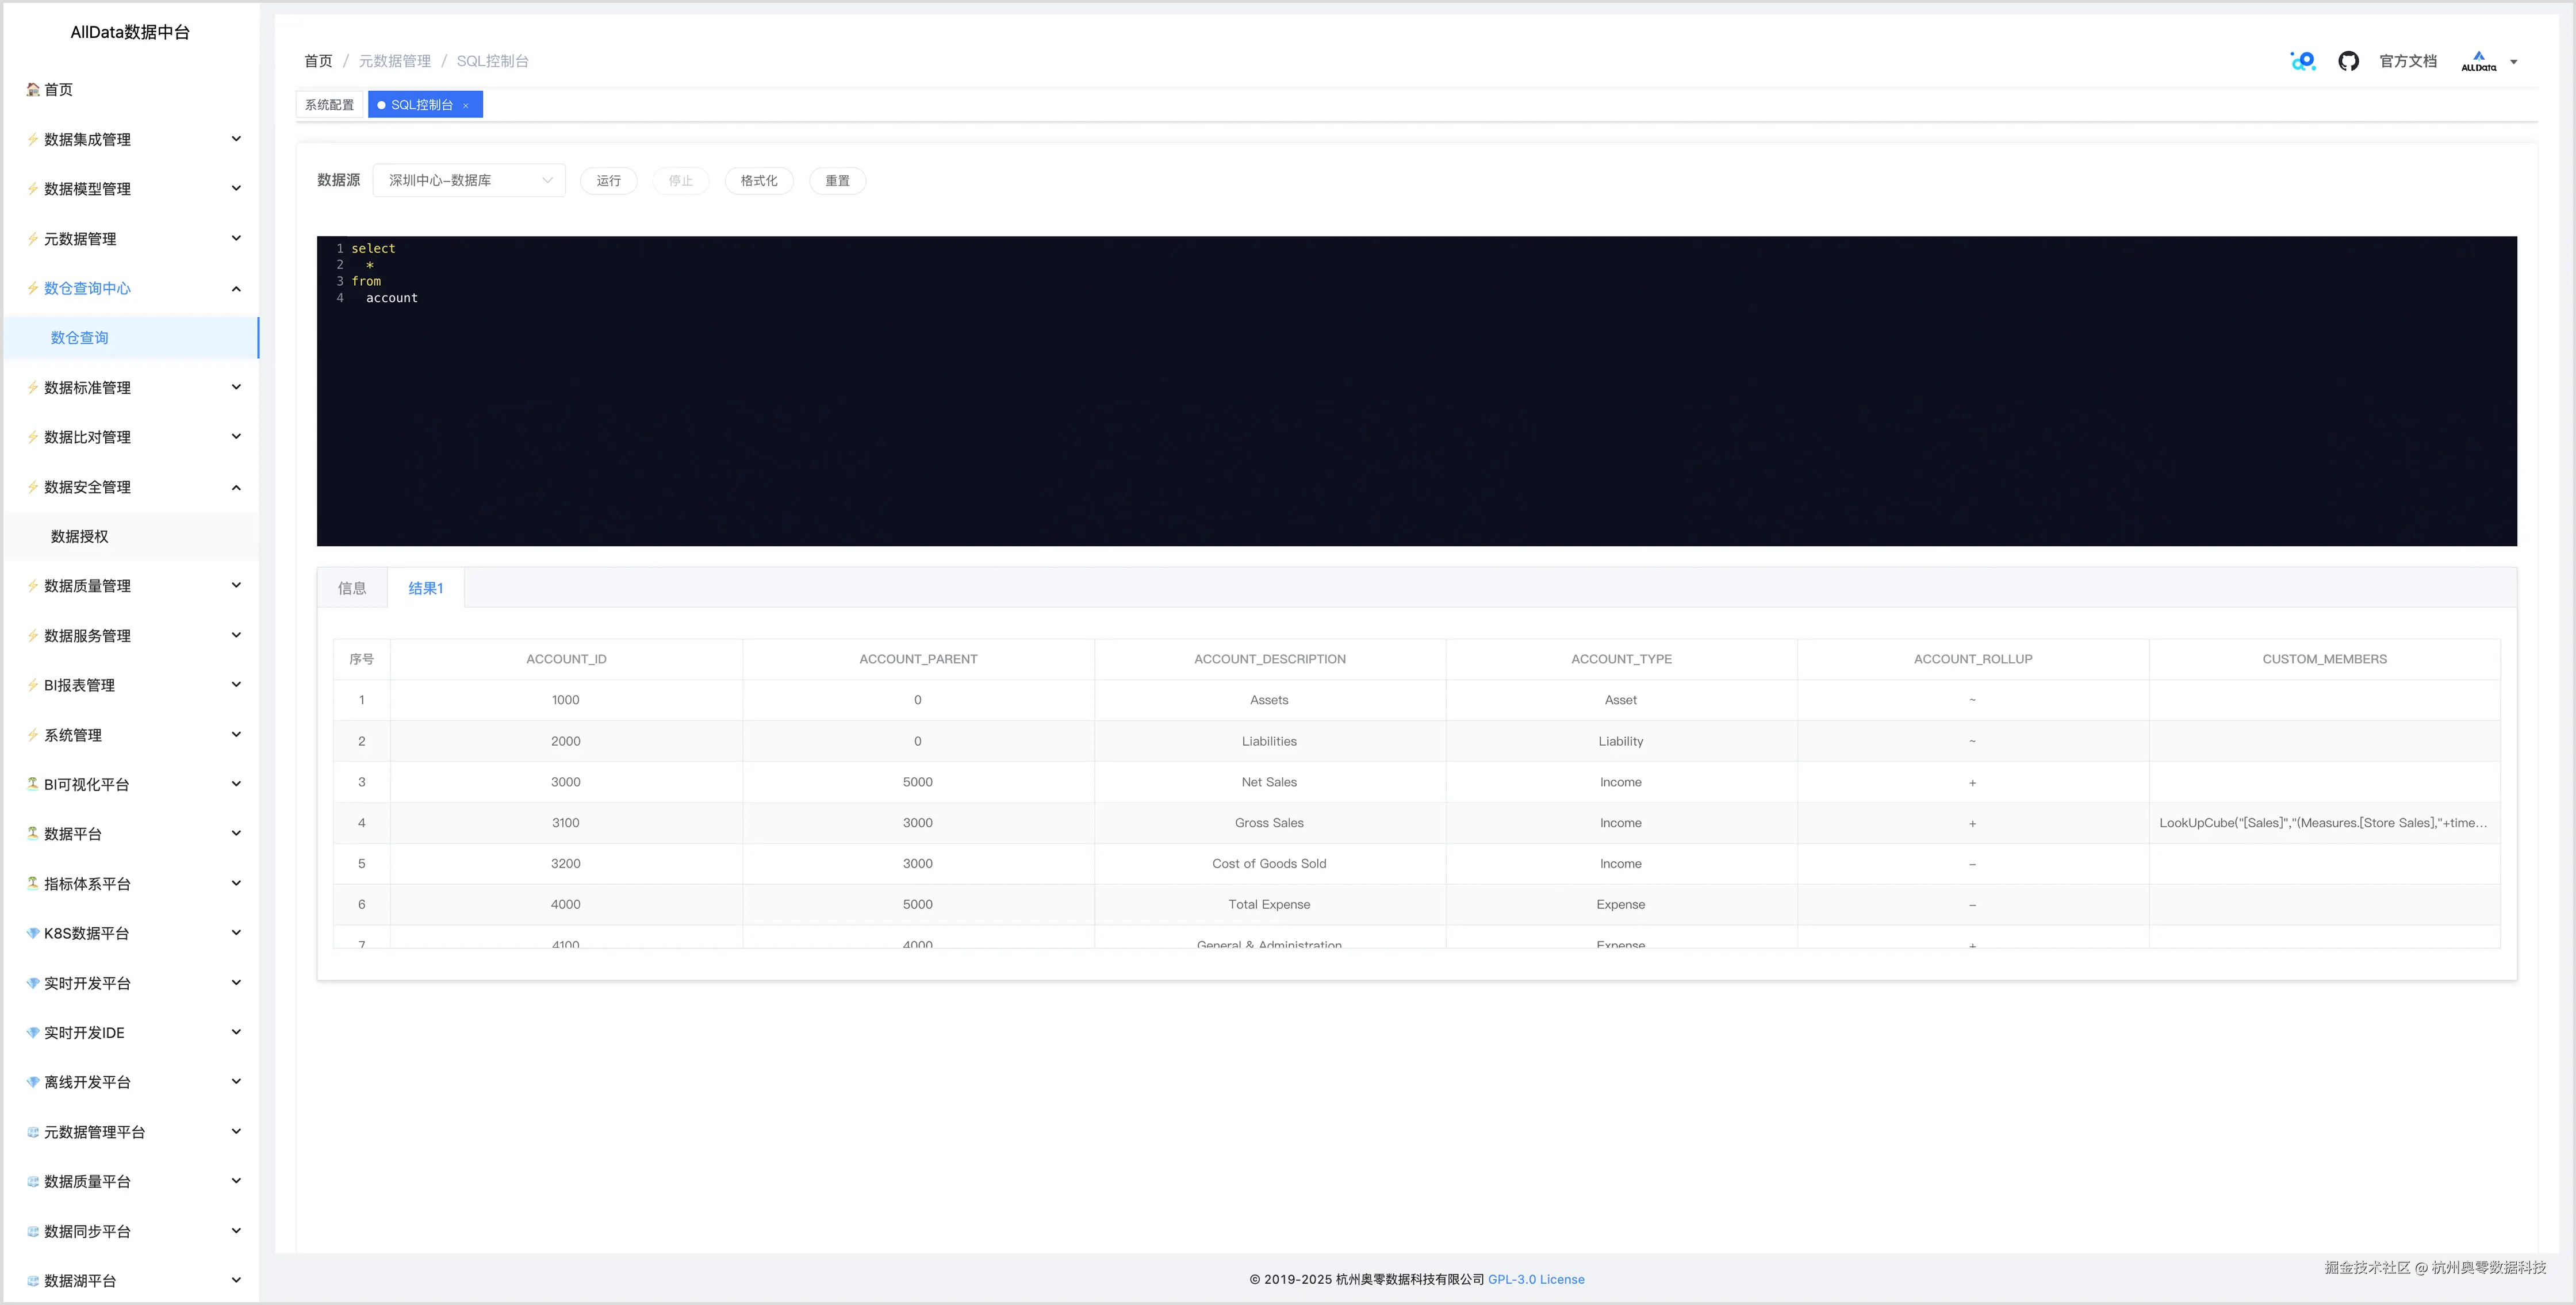Expand the 元数据管理 sidebar menu
The height and width of the screenshot is (1305, 2576).
(x=236, y=238)
